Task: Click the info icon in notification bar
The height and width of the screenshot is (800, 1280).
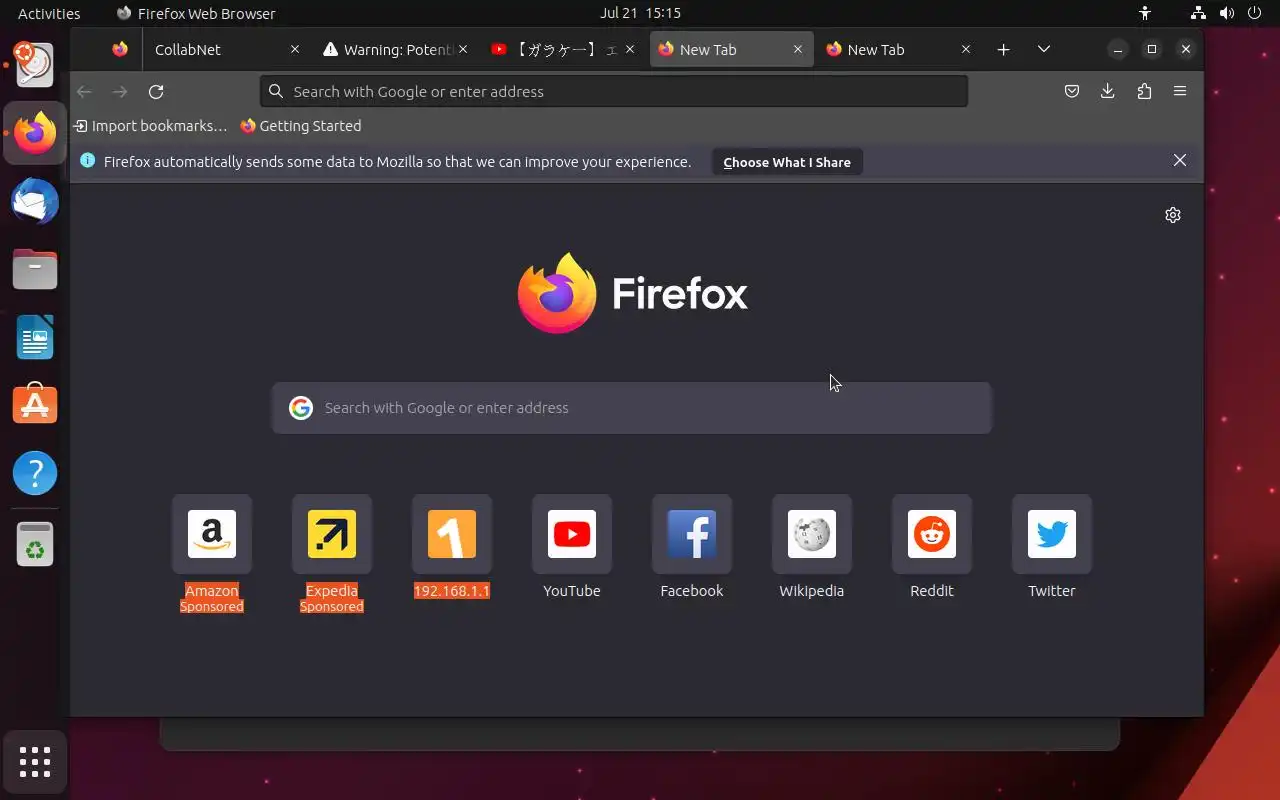Action: (x=87, y=161)
